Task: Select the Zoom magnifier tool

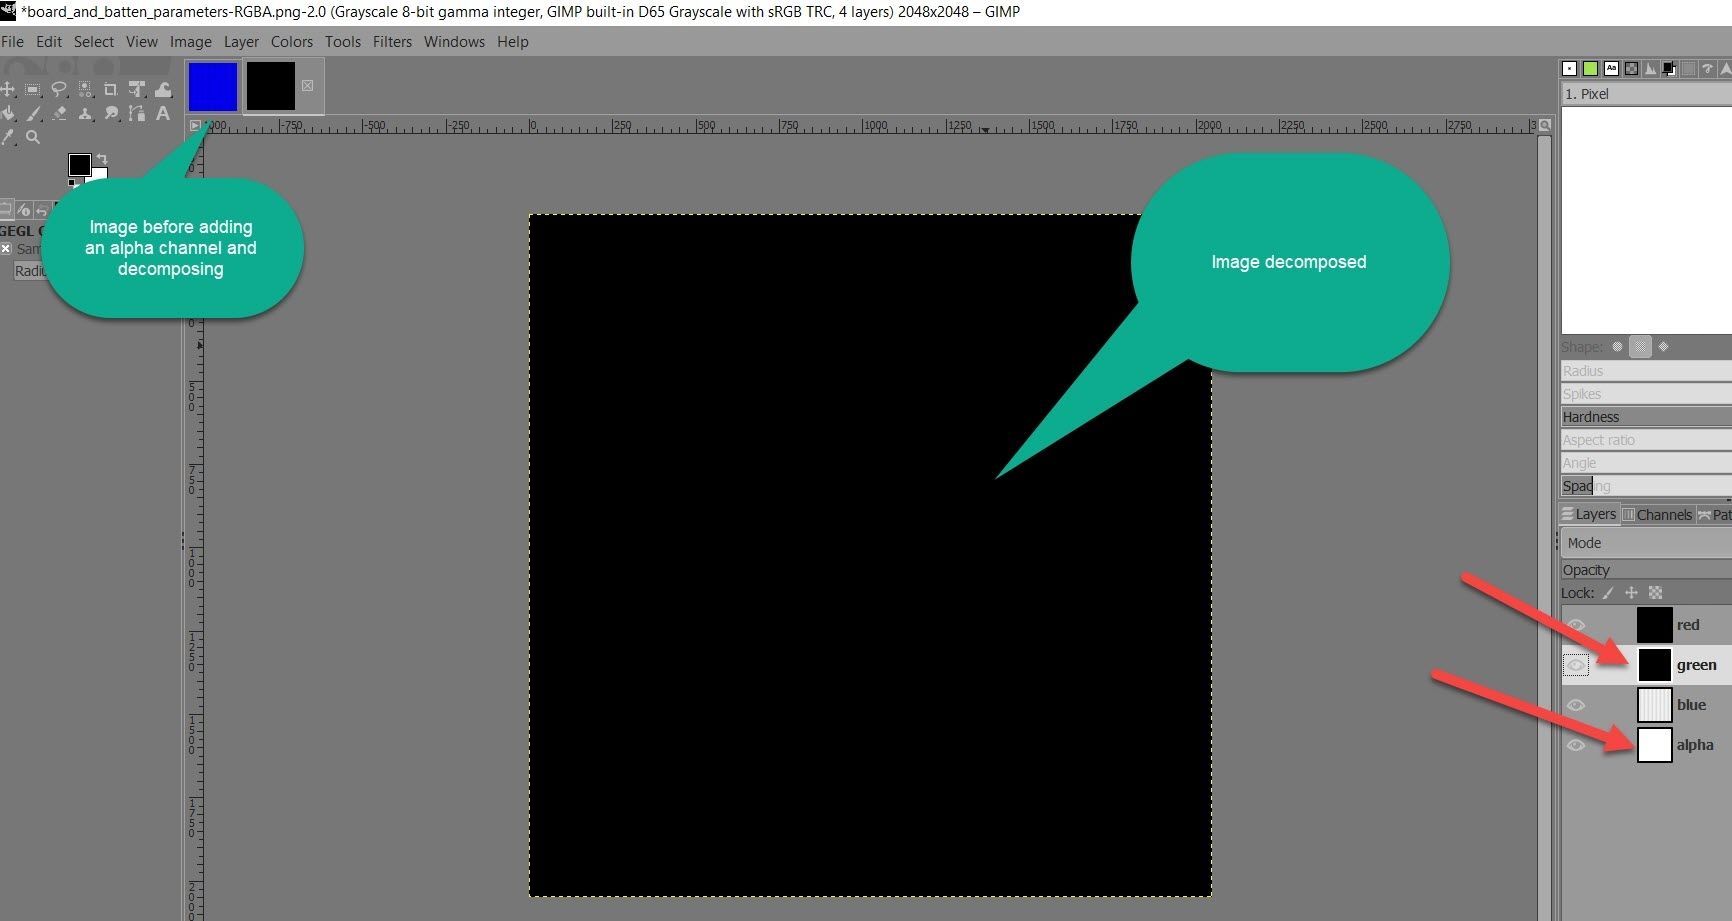Action: coord(34,138)
